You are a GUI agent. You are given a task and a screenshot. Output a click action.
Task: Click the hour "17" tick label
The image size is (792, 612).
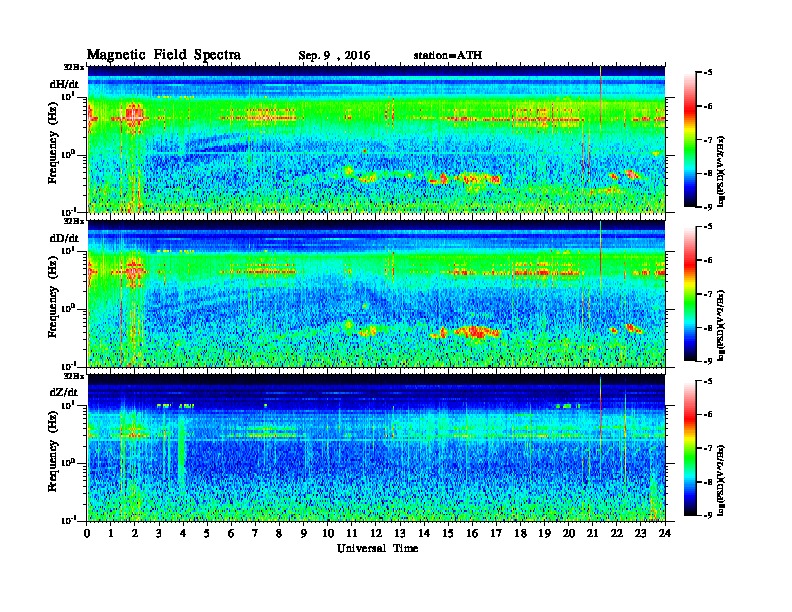[x=497, y=534]
